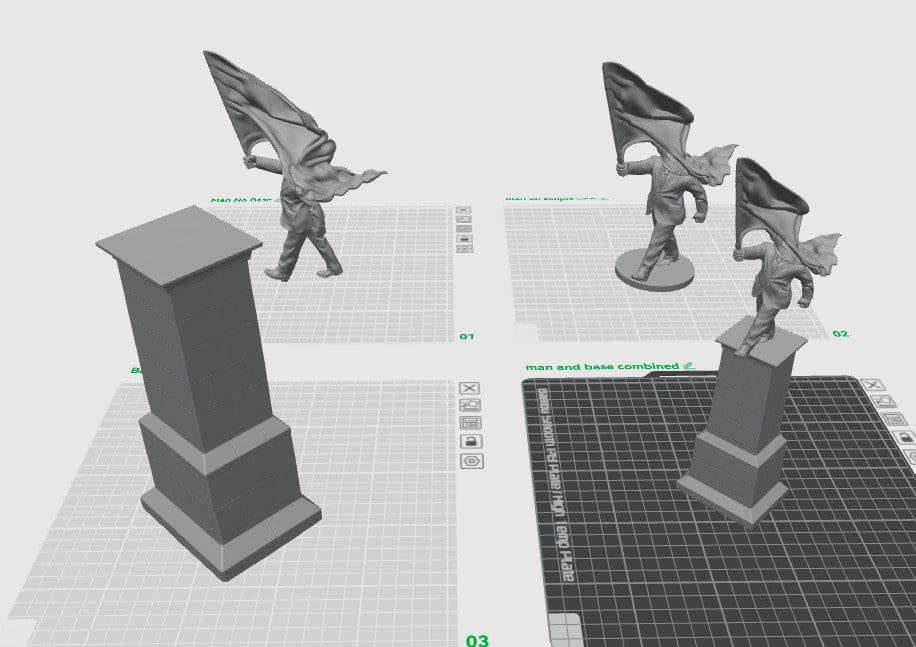The height and width of the screenshot is (647, 916).
Task: Open plate 03 settings hexagon icon
Action: [471, 461]
